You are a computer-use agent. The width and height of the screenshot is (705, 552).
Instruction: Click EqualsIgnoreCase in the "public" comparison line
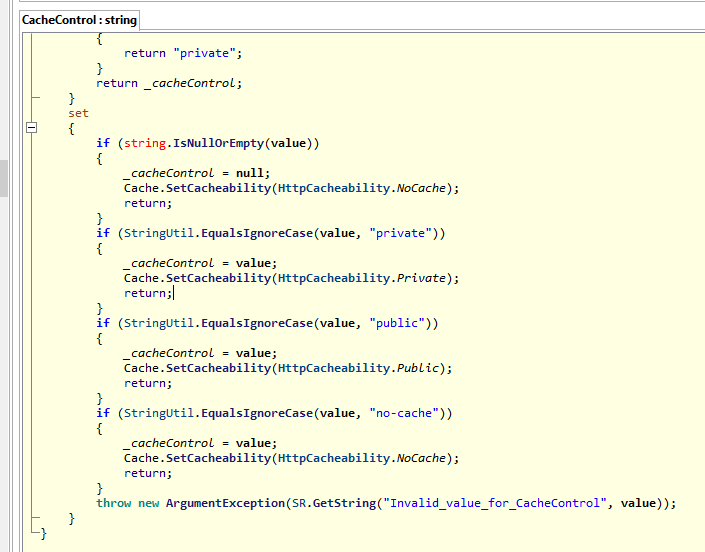coord(257,323)
